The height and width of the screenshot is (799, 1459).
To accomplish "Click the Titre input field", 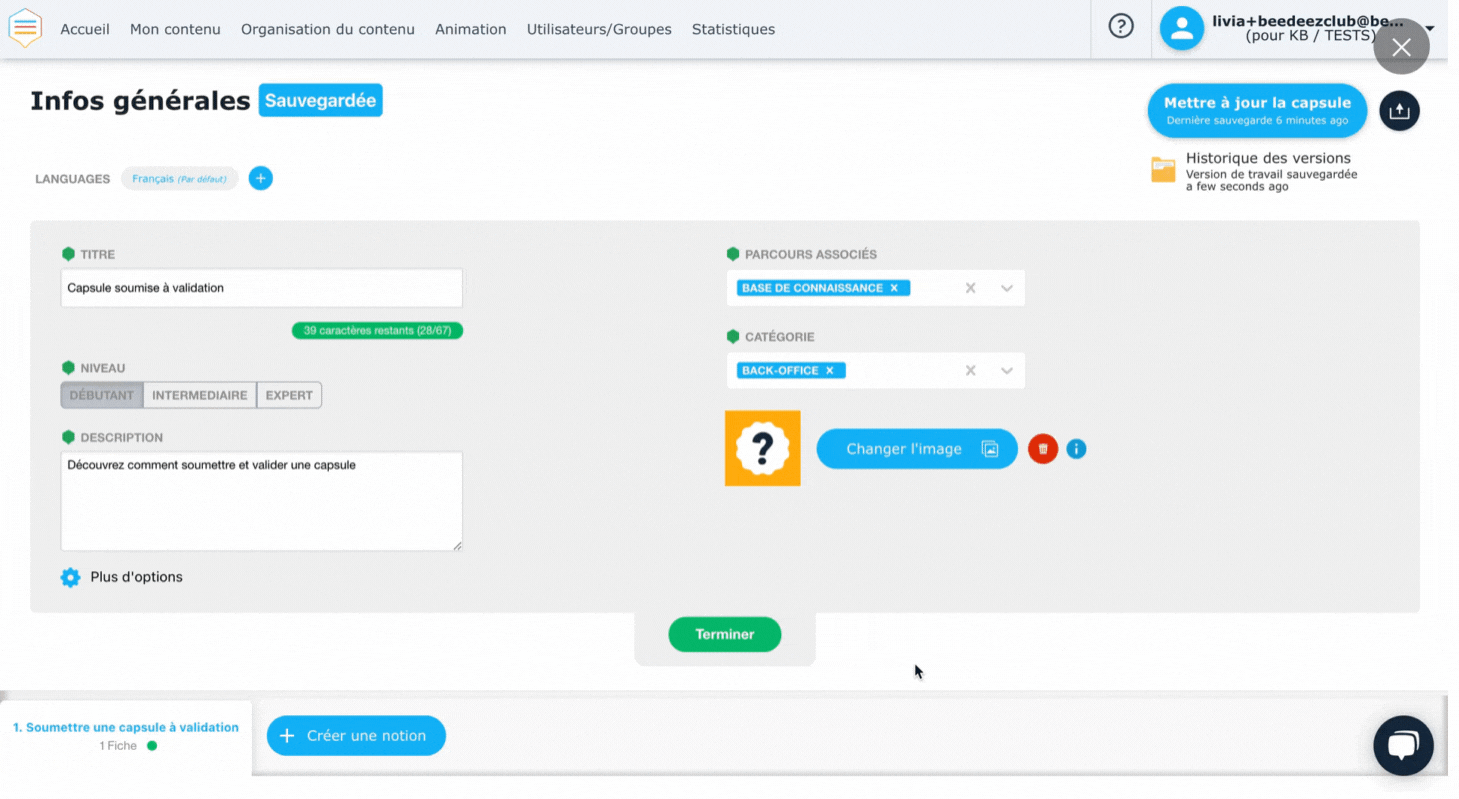I will [261, 288].
